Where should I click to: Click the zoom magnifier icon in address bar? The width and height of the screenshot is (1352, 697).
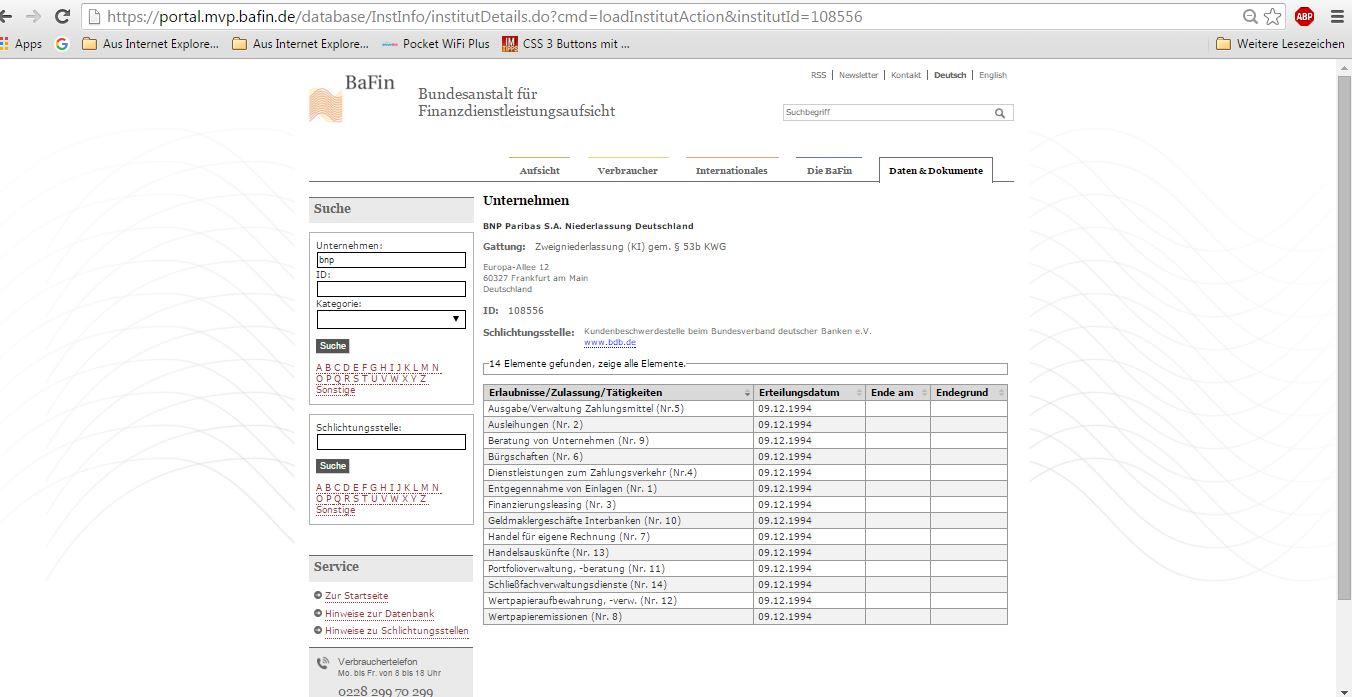pos(1250,16)
